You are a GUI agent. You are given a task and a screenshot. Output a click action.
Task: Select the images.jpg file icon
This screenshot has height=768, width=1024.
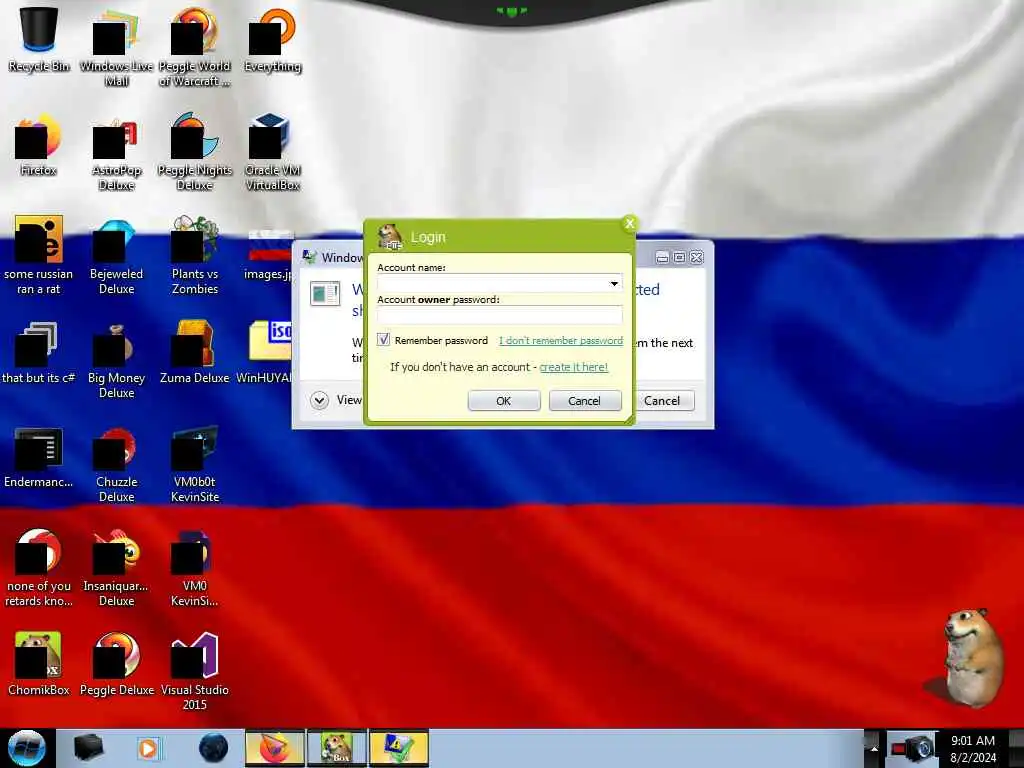coord(269,255)
